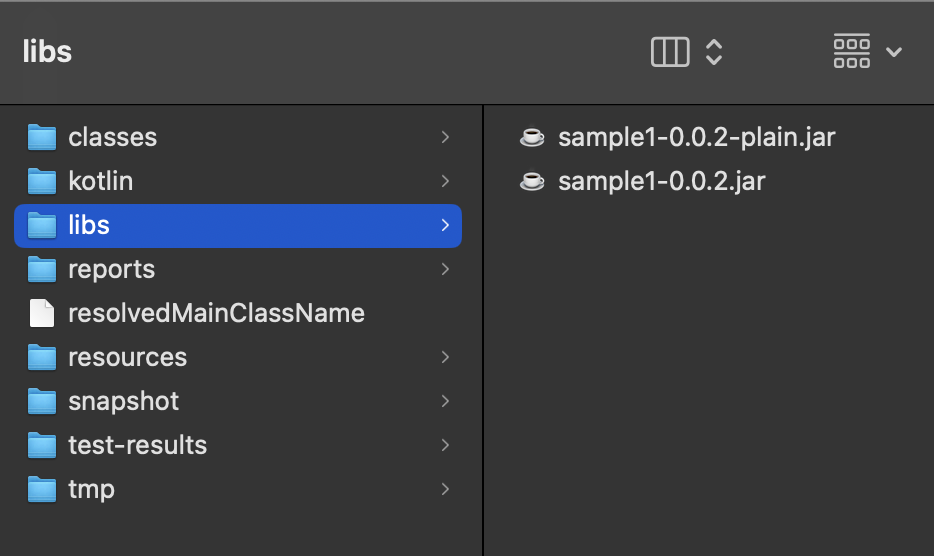Click the resolvedMainClassName document icon
The width and height of the screenshot is (934, 556).
pos(42,313)
